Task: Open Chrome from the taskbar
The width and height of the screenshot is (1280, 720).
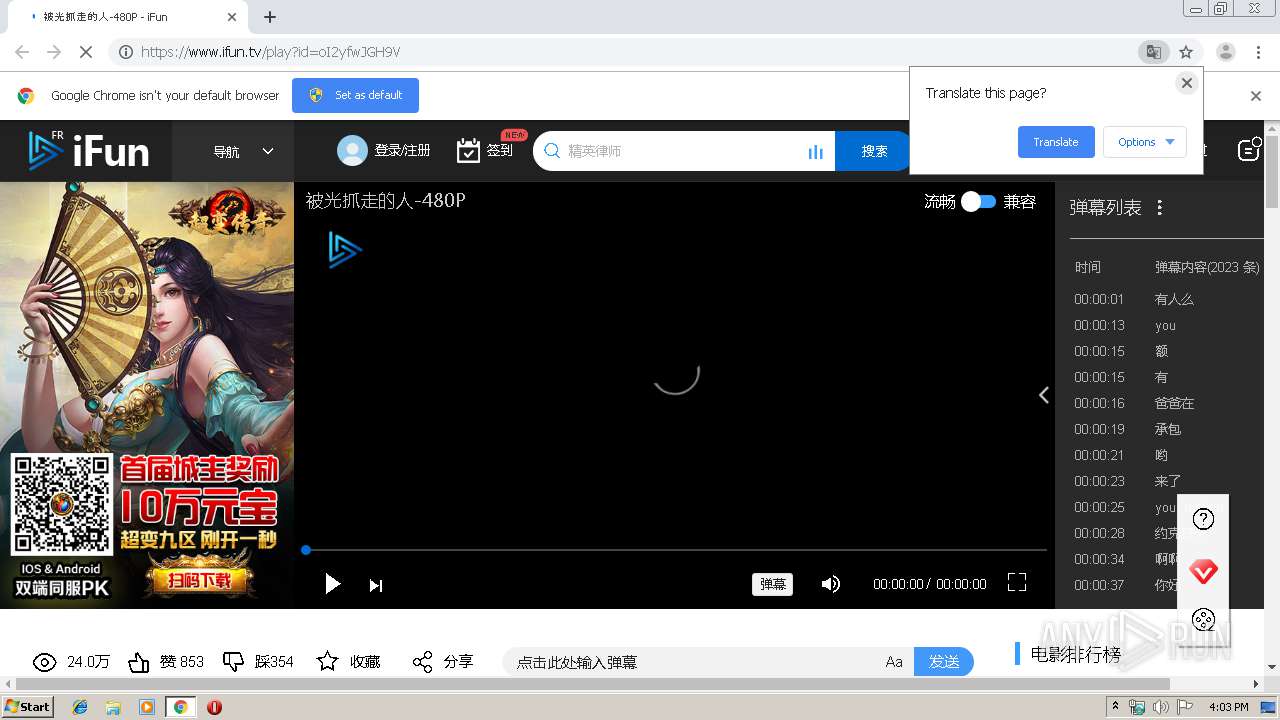Action: coord(181,707)
